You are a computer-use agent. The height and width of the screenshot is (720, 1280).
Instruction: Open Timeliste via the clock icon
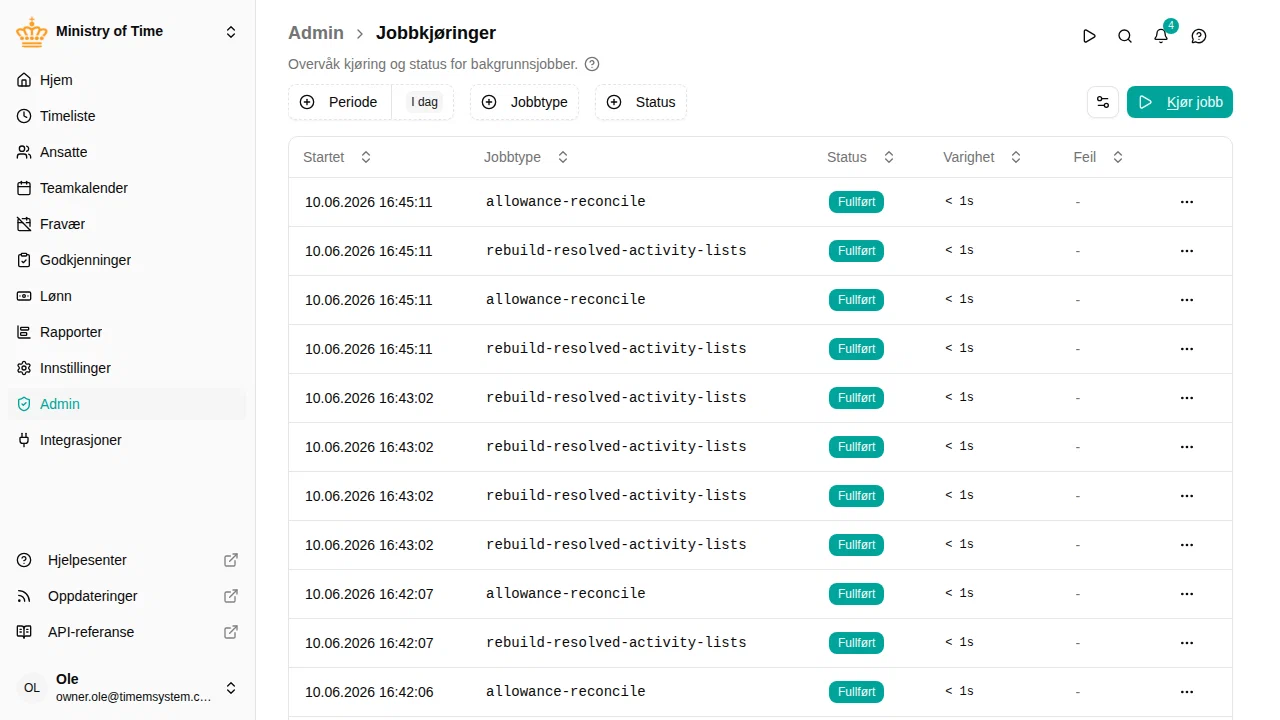pyautogui.click(x=24, y=116)
